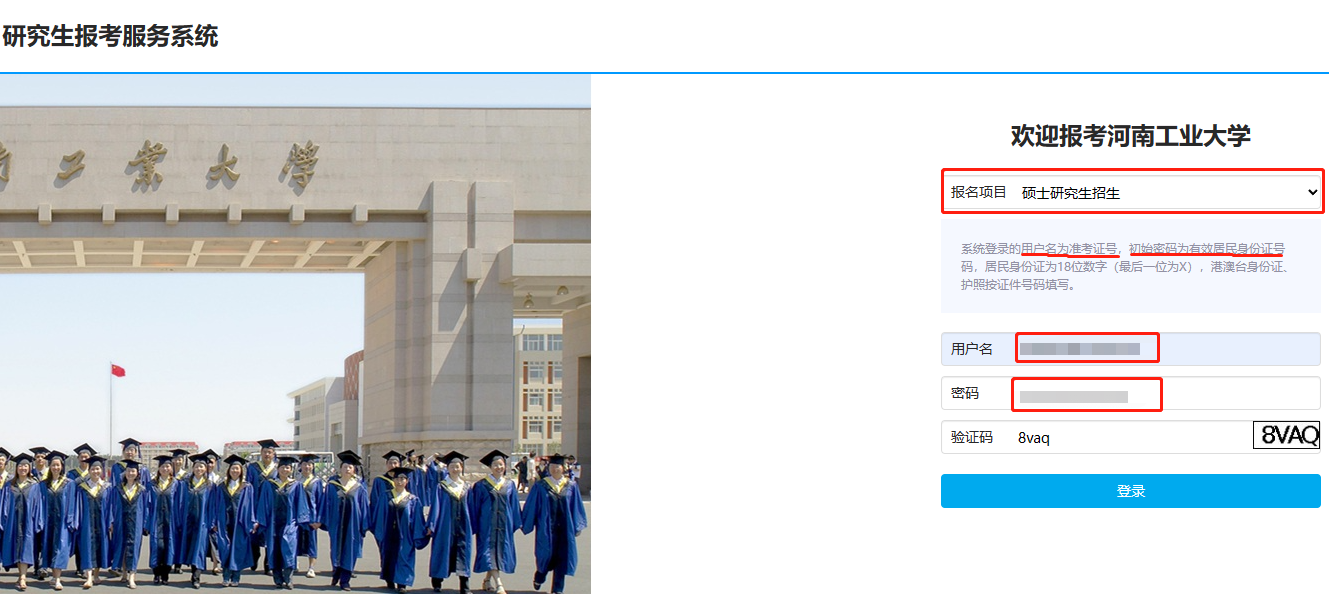Click the campus gate photo

point(295,334)
